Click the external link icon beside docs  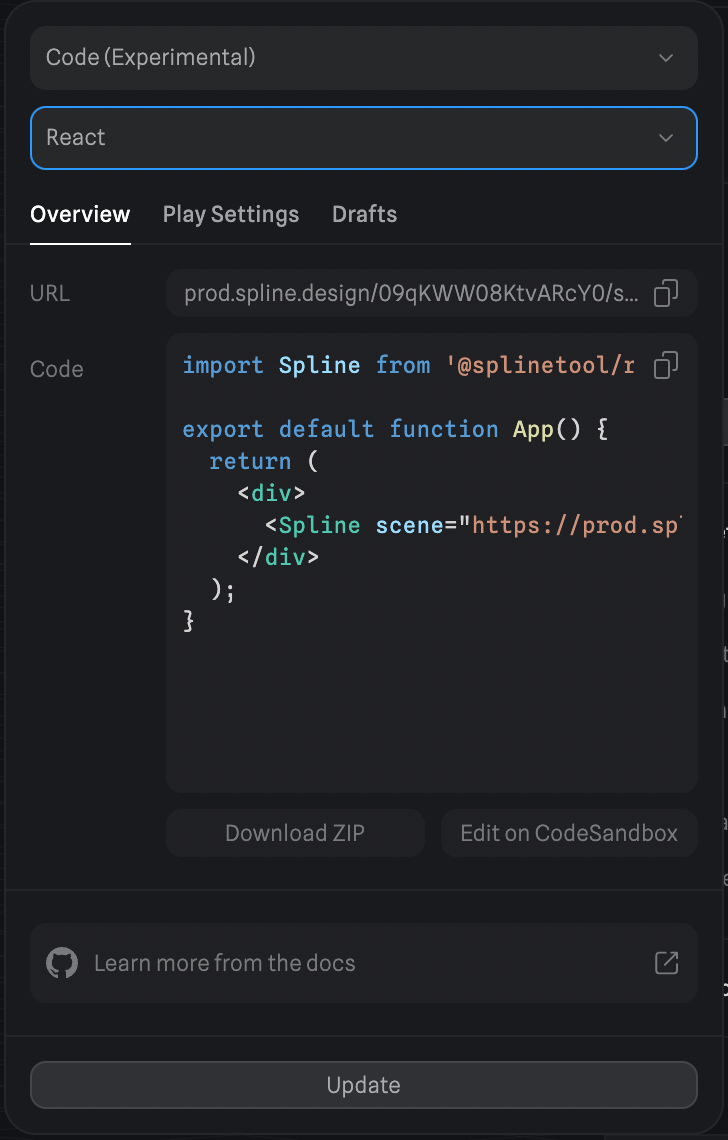point(666,963)
